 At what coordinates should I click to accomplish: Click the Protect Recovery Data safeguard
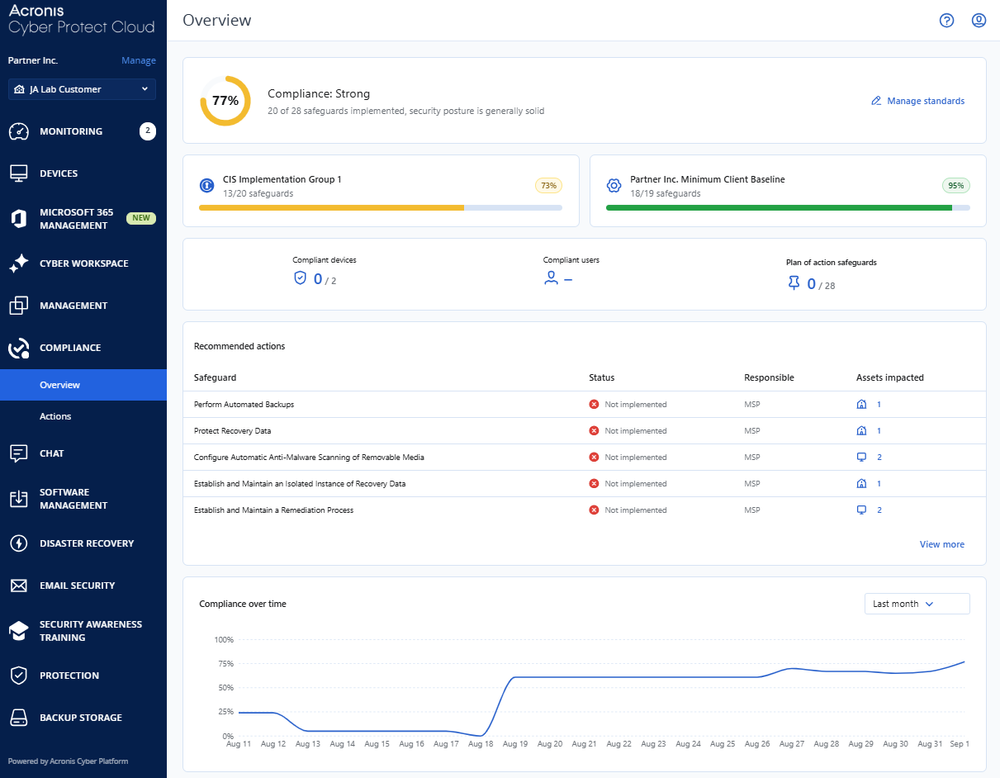232,431
